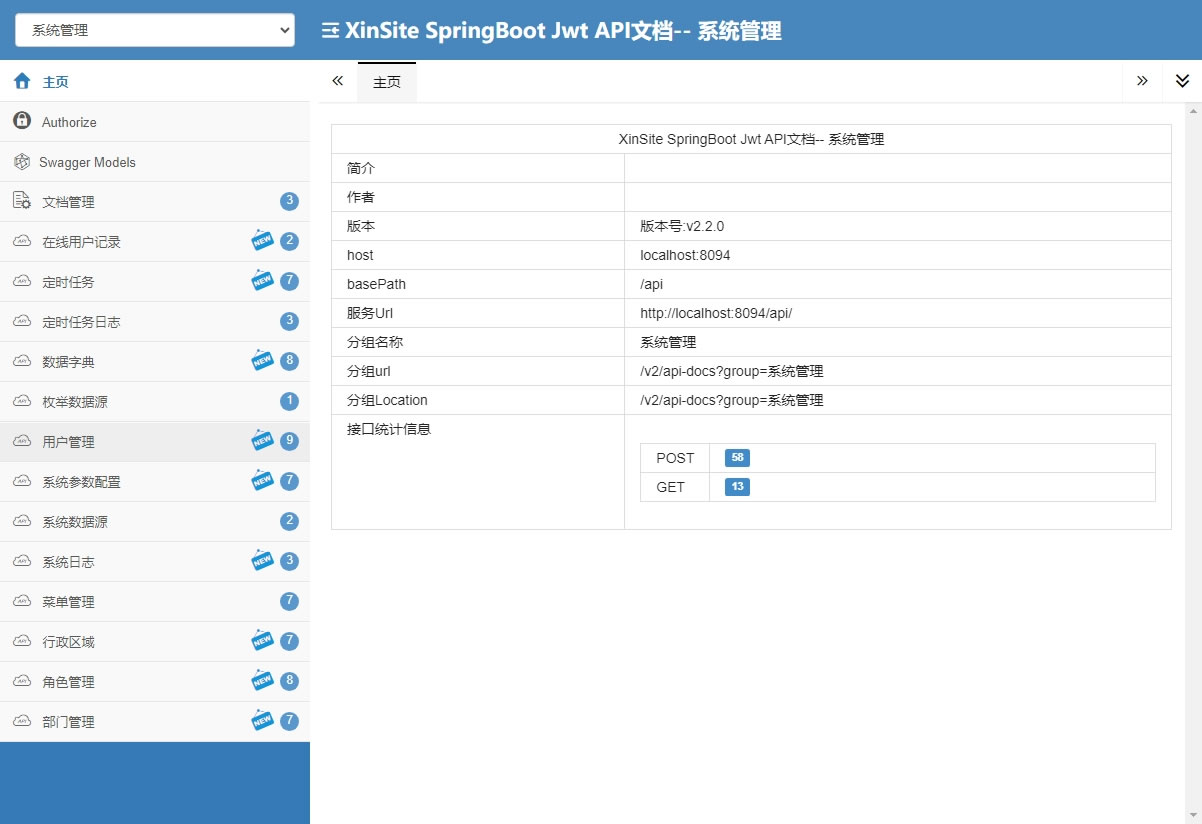The height and width of the screenshot is (824, 1202).
Task: Click cloud icon beside 系统日志
Action: (22, 561)
